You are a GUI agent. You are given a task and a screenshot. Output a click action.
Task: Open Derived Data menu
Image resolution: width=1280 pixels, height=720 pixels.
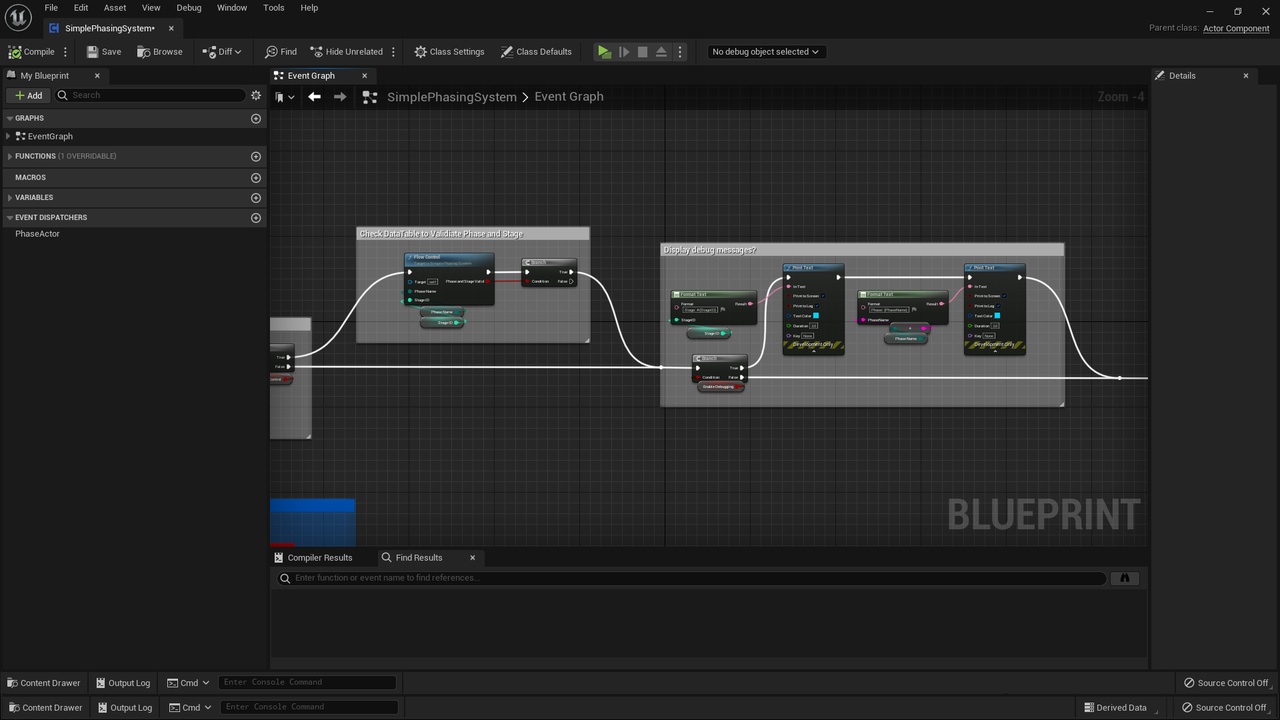pos(1114,708)
